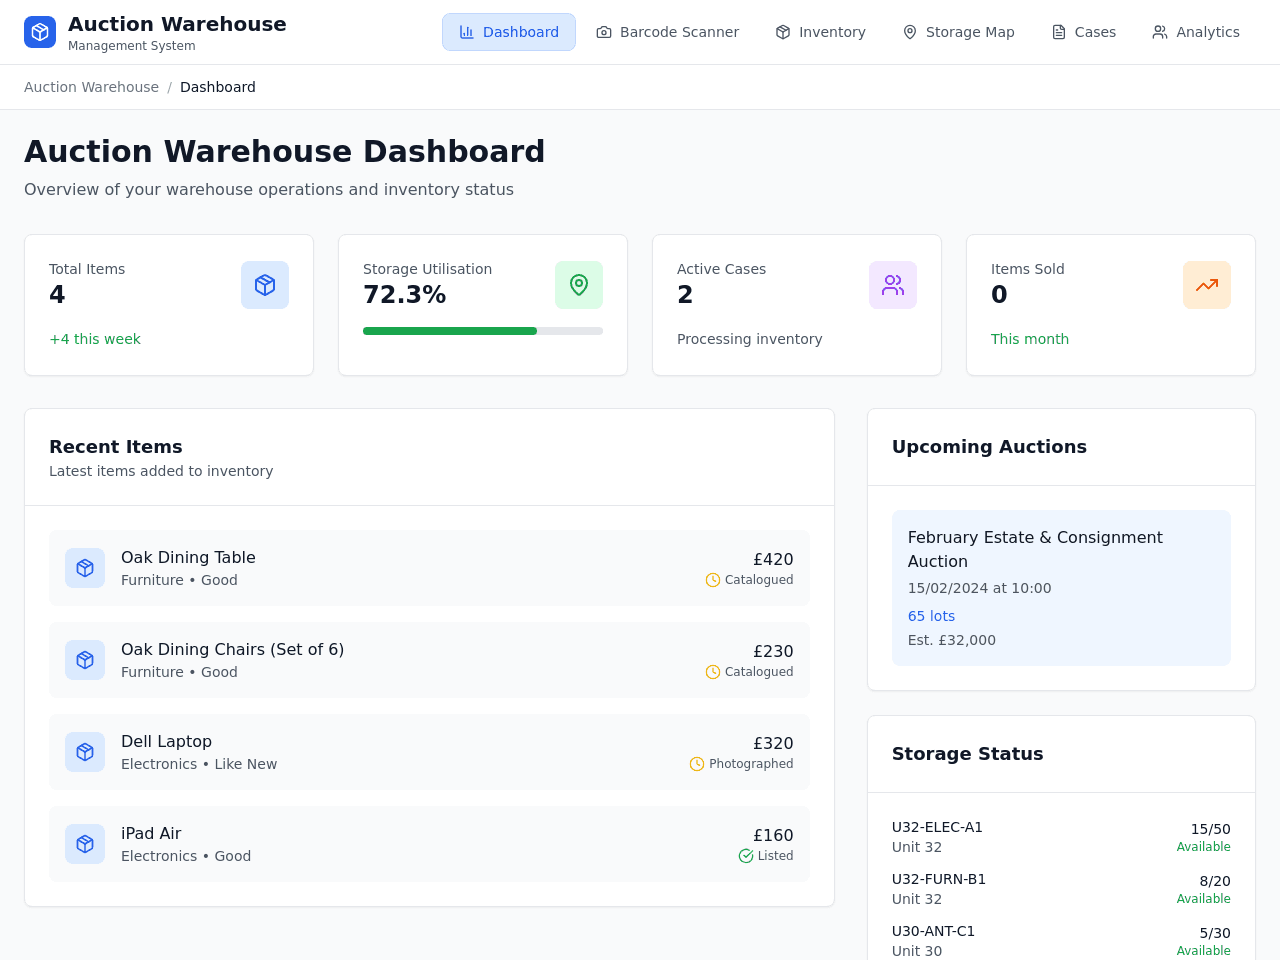Switch to the Inventory tab

coord(820,32)
